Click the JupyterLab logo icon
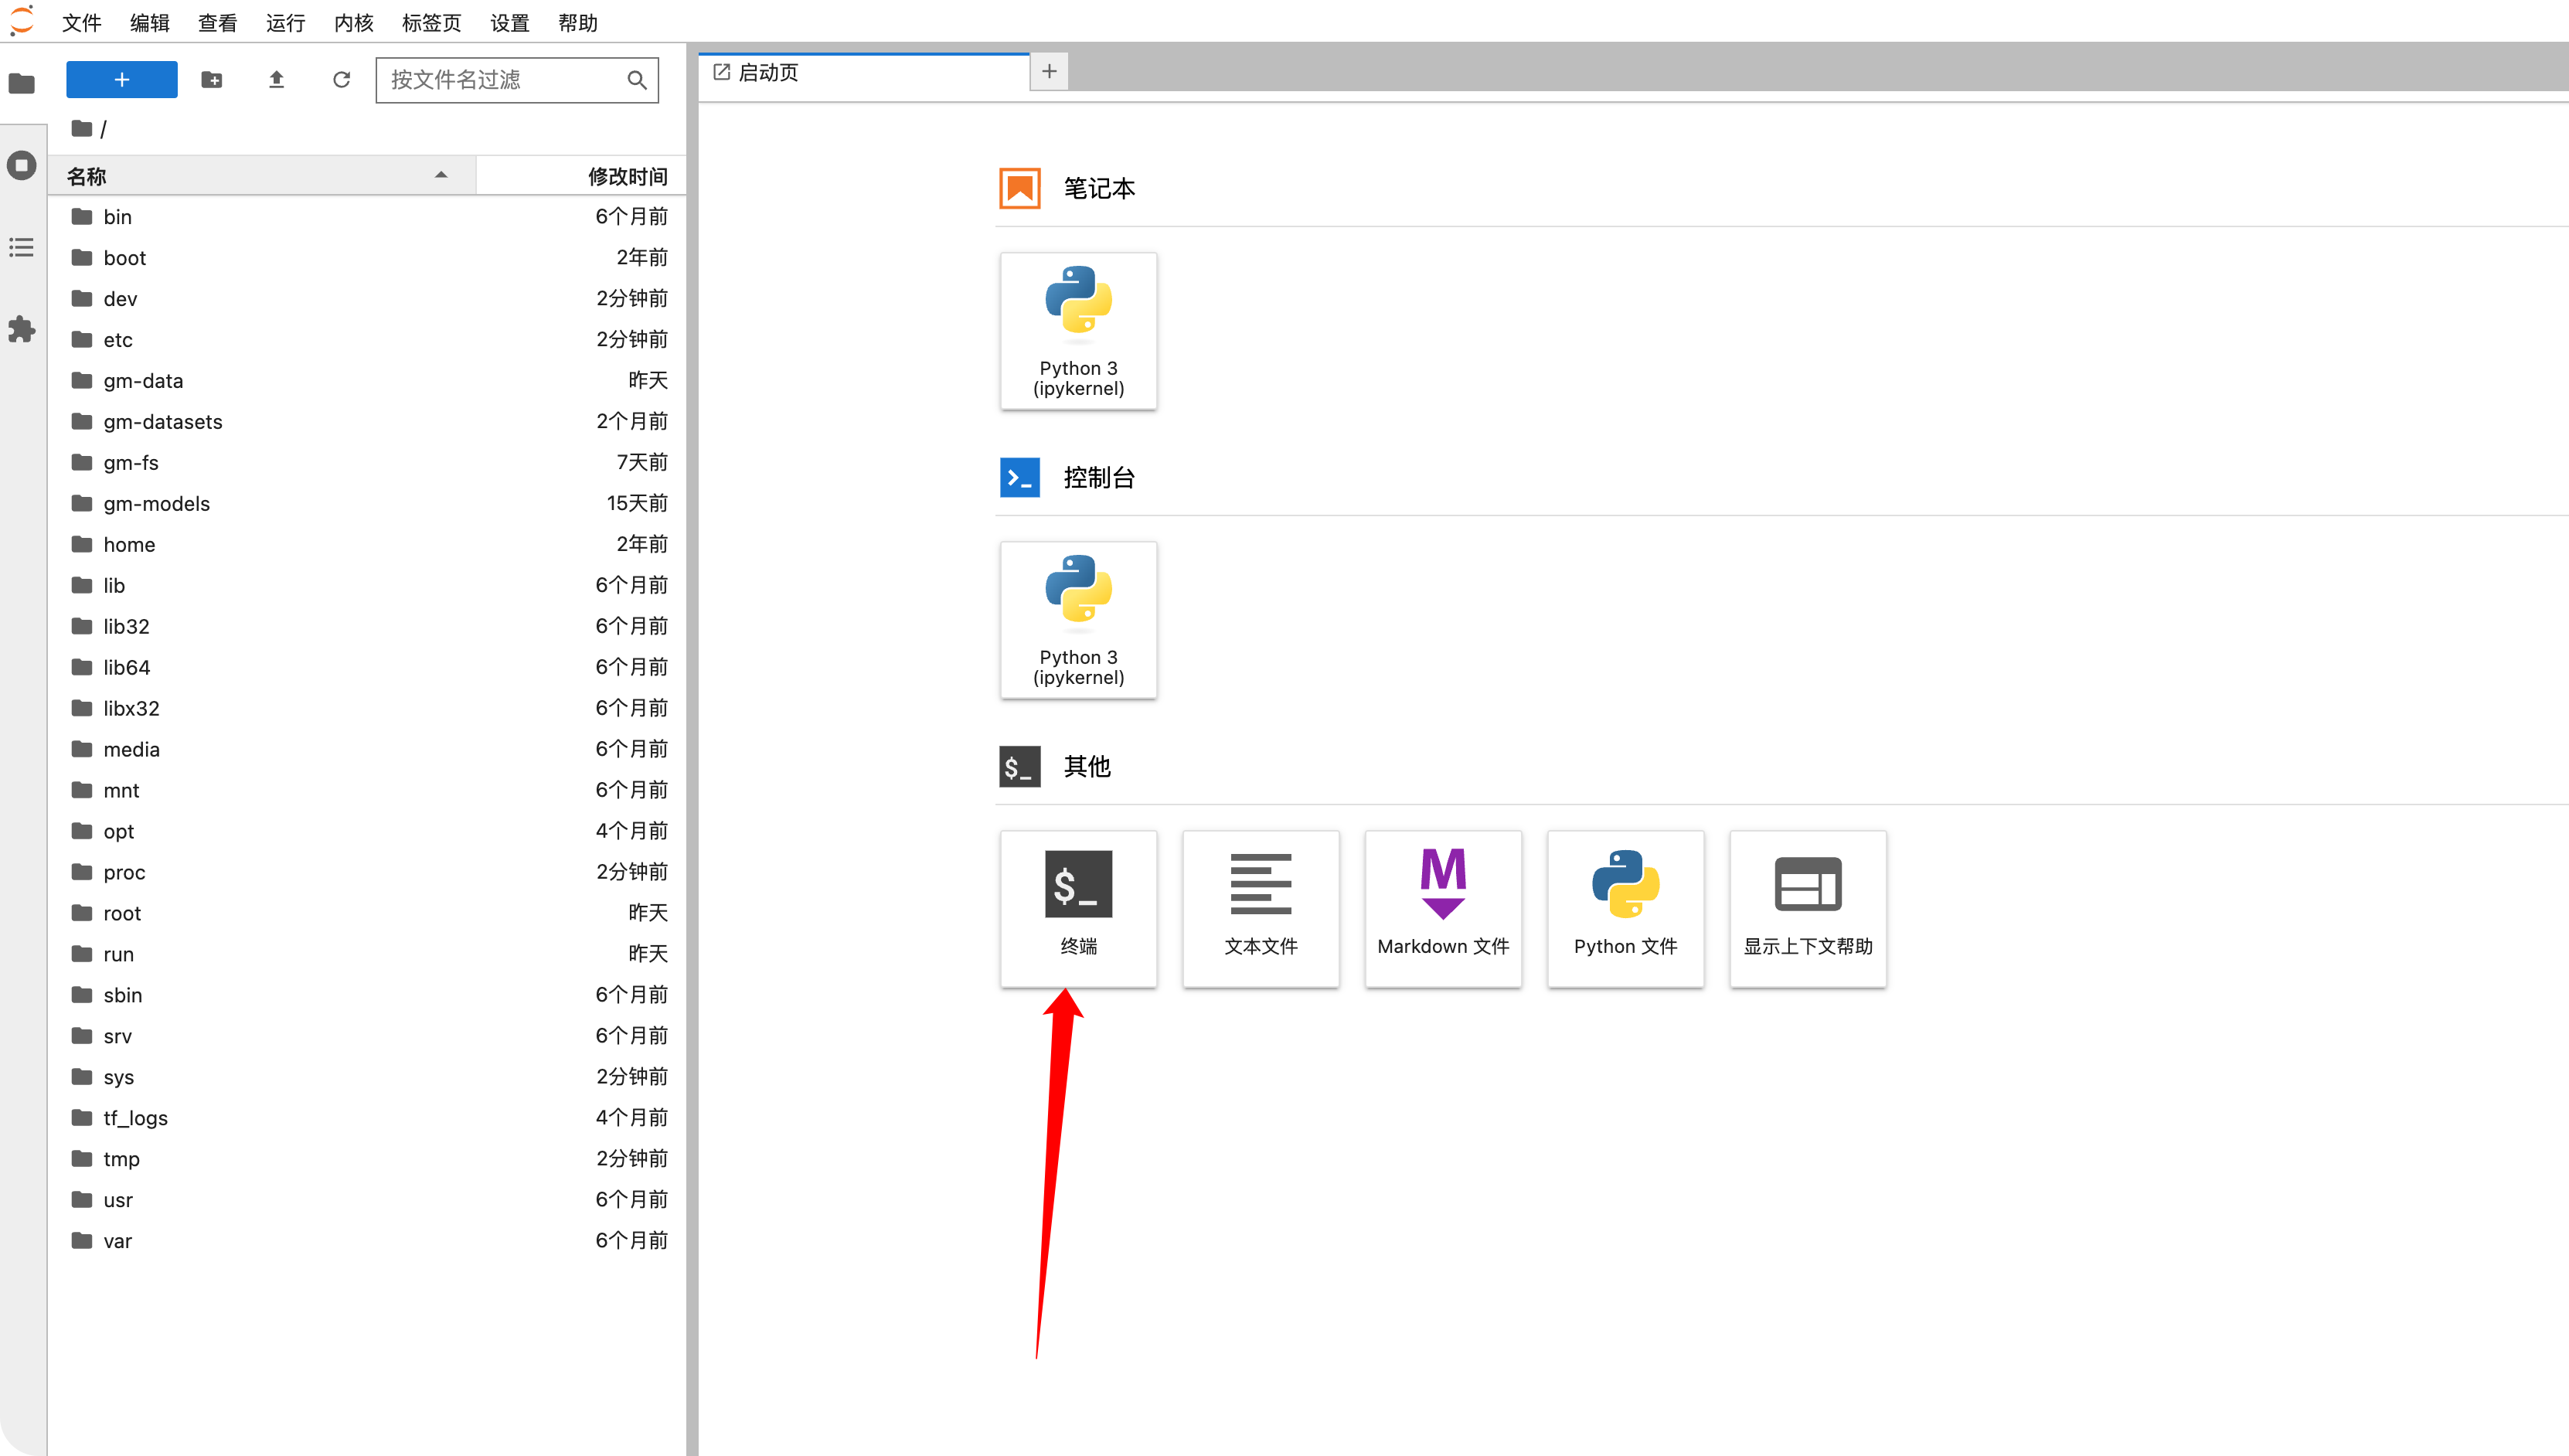This screenshot has width=2569, height=1456. tap(22, 21)
